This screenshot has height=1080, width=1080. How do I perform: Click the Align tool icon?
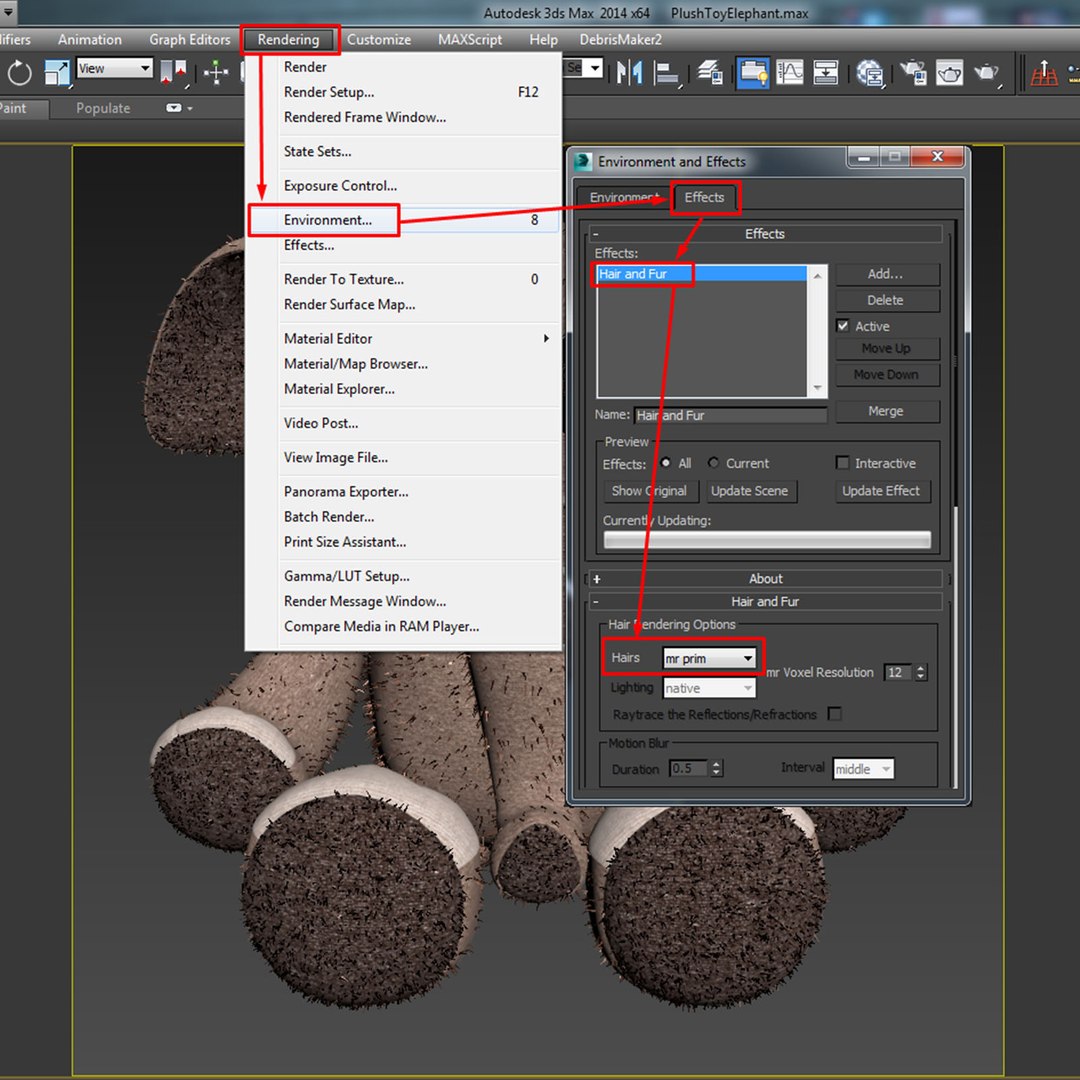(666, 72)
